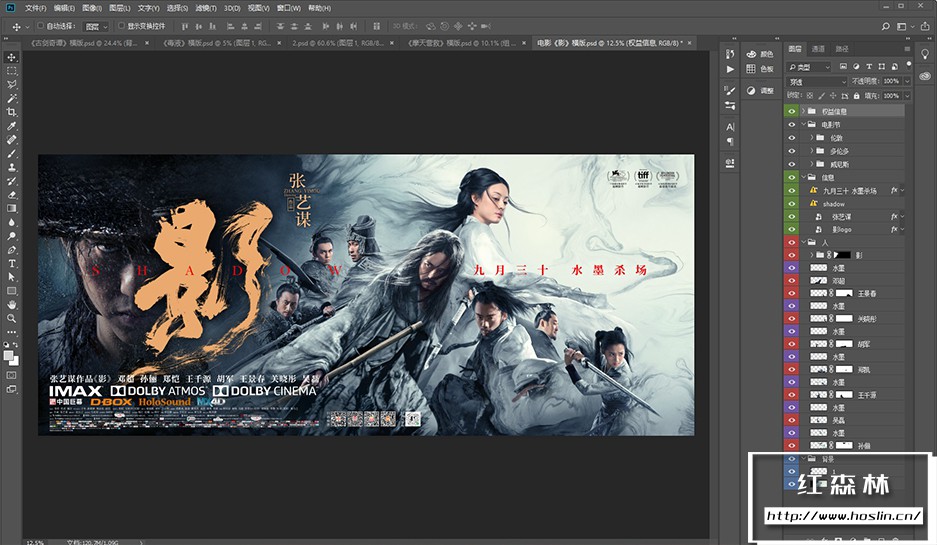
Task: Select the Zoom tool
Action: [x=11, y=319]
